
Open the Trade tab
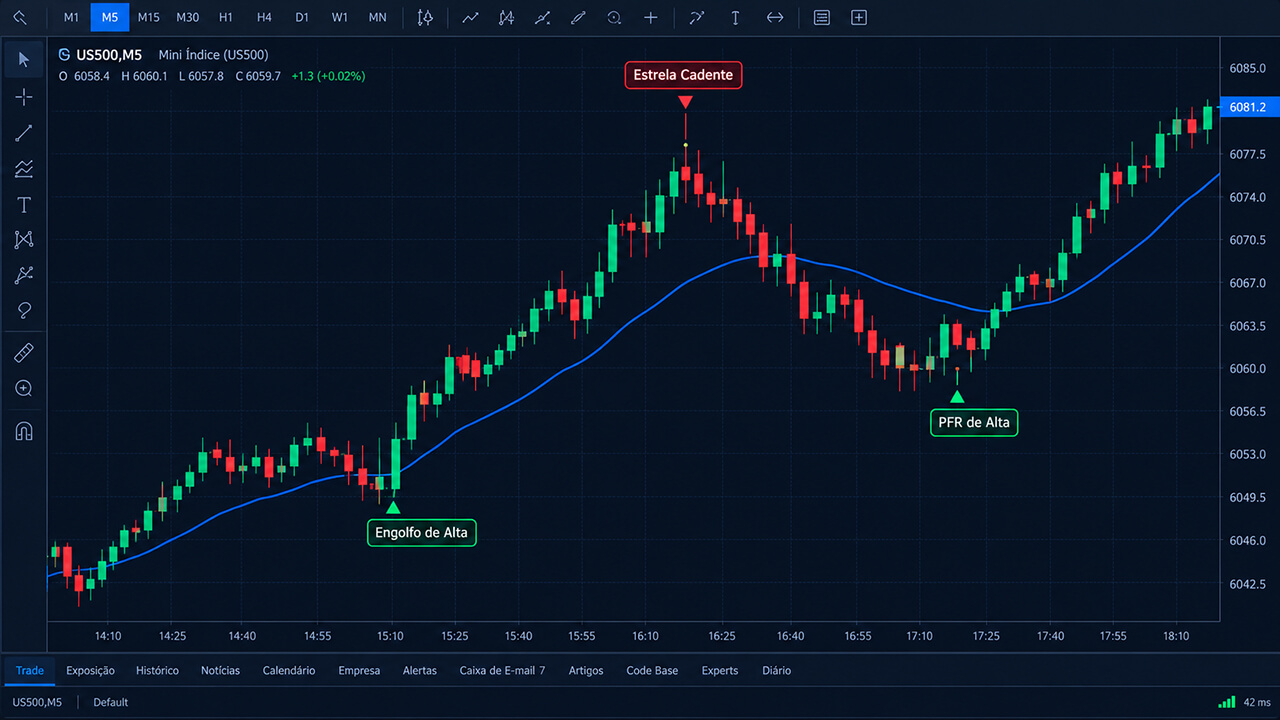click(x=29, y=671)
